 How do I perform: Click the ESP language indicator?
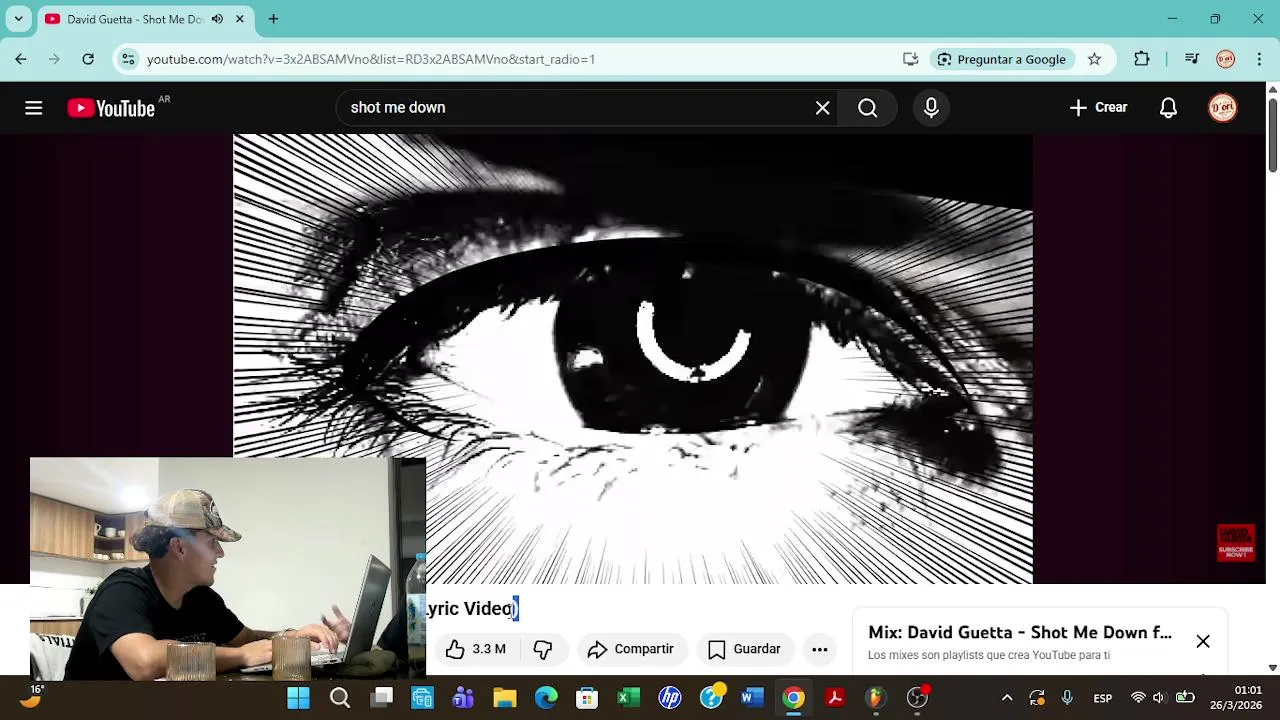tap(1103, 698)
